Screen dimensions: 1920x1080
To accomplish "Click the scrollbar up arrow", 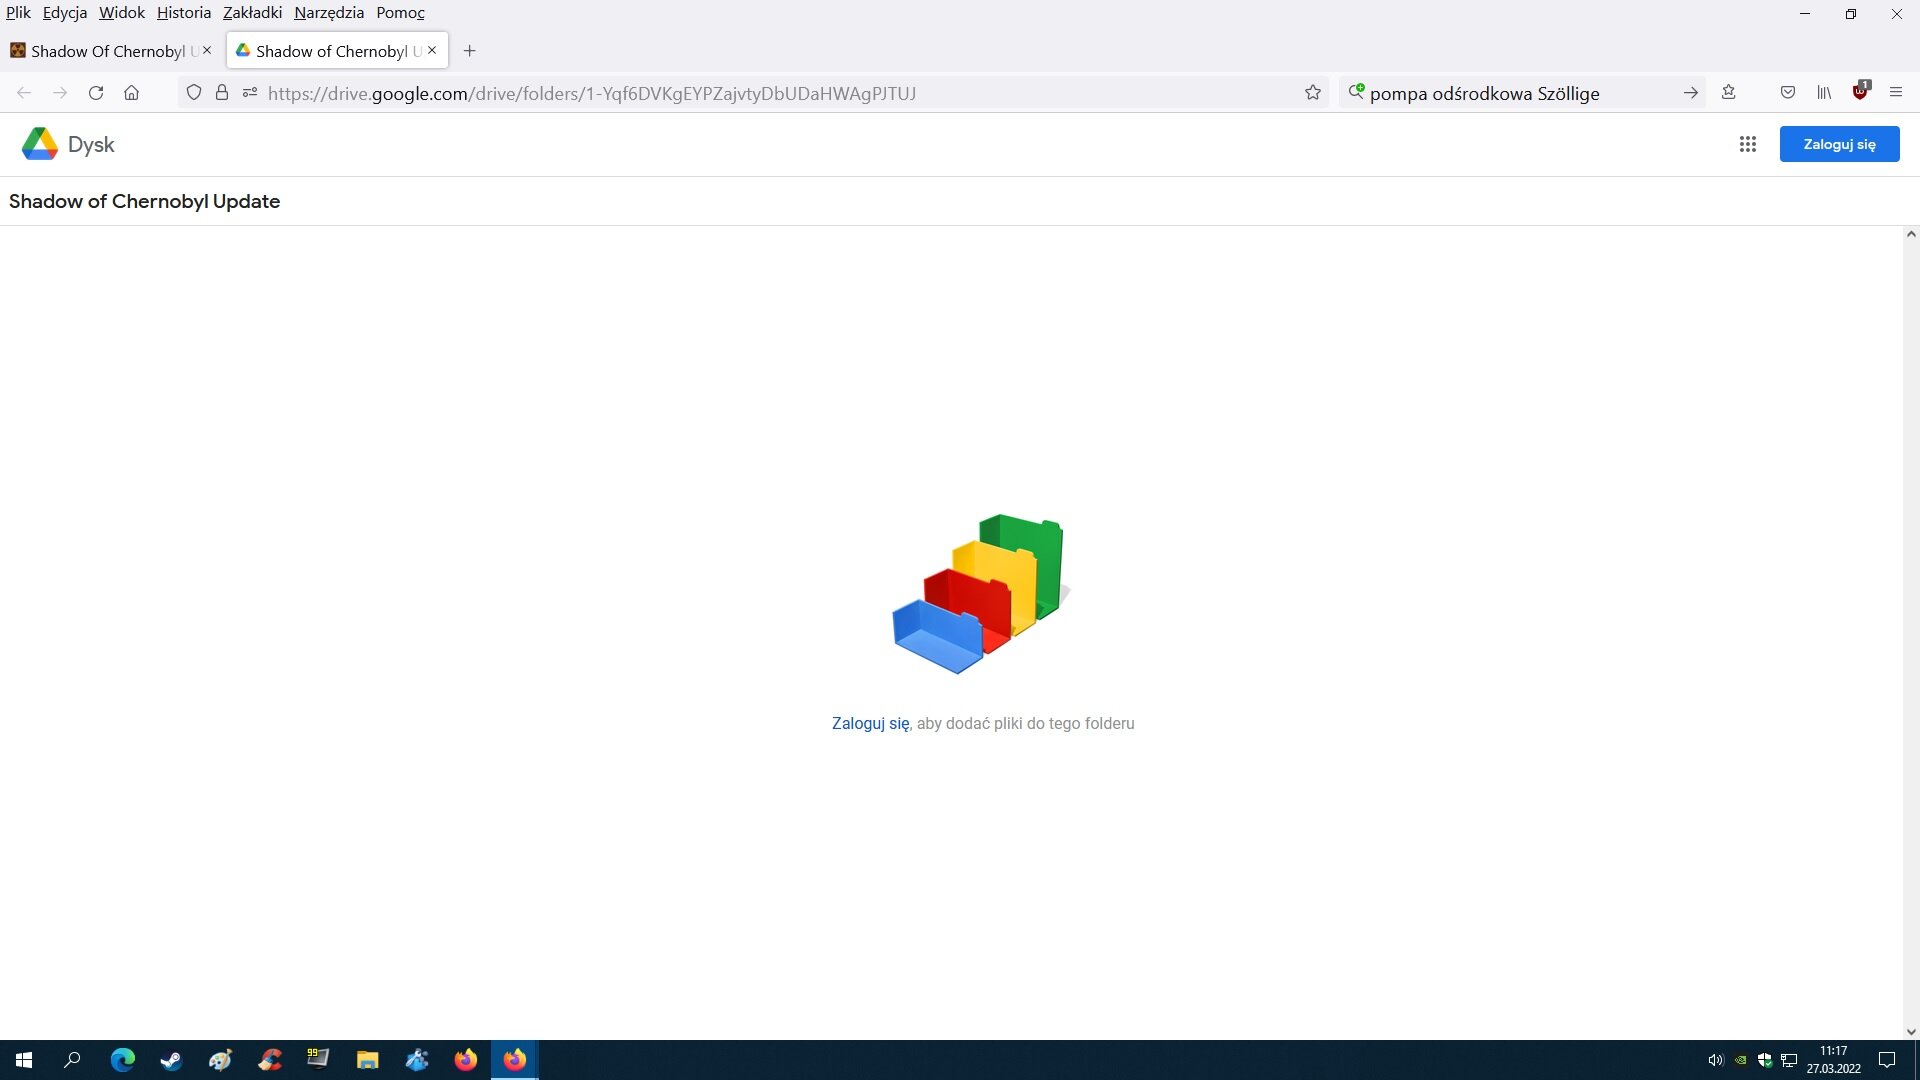I will 1911,234.
